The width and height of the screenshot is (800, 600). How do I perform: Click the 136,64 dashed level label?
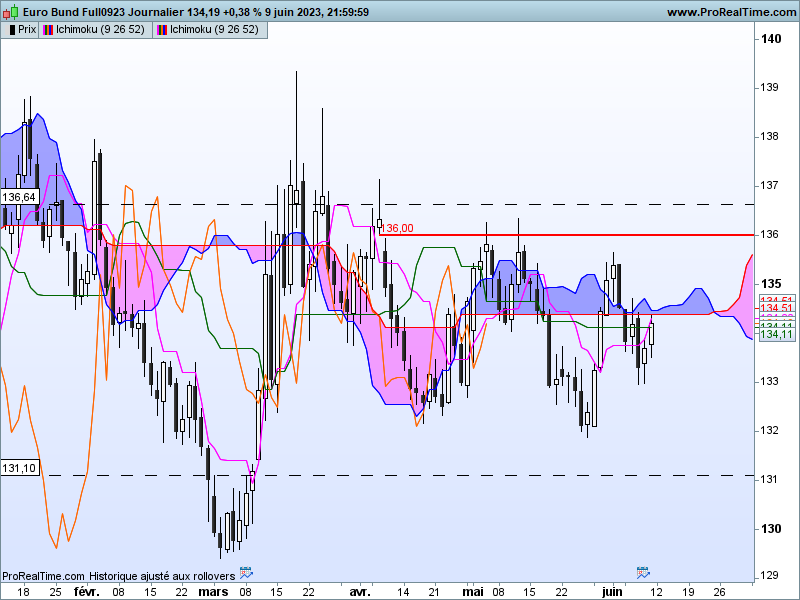(19, 197)
